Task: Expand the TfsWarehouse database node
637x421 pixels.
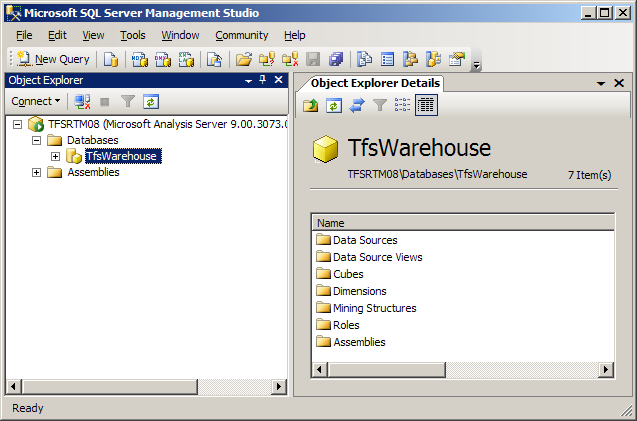Action: (x=56, y=156)
